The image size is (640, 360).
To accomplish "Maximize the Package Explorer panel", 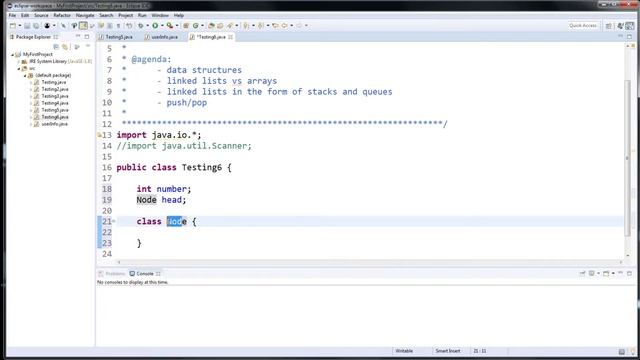I will [87, 37].
